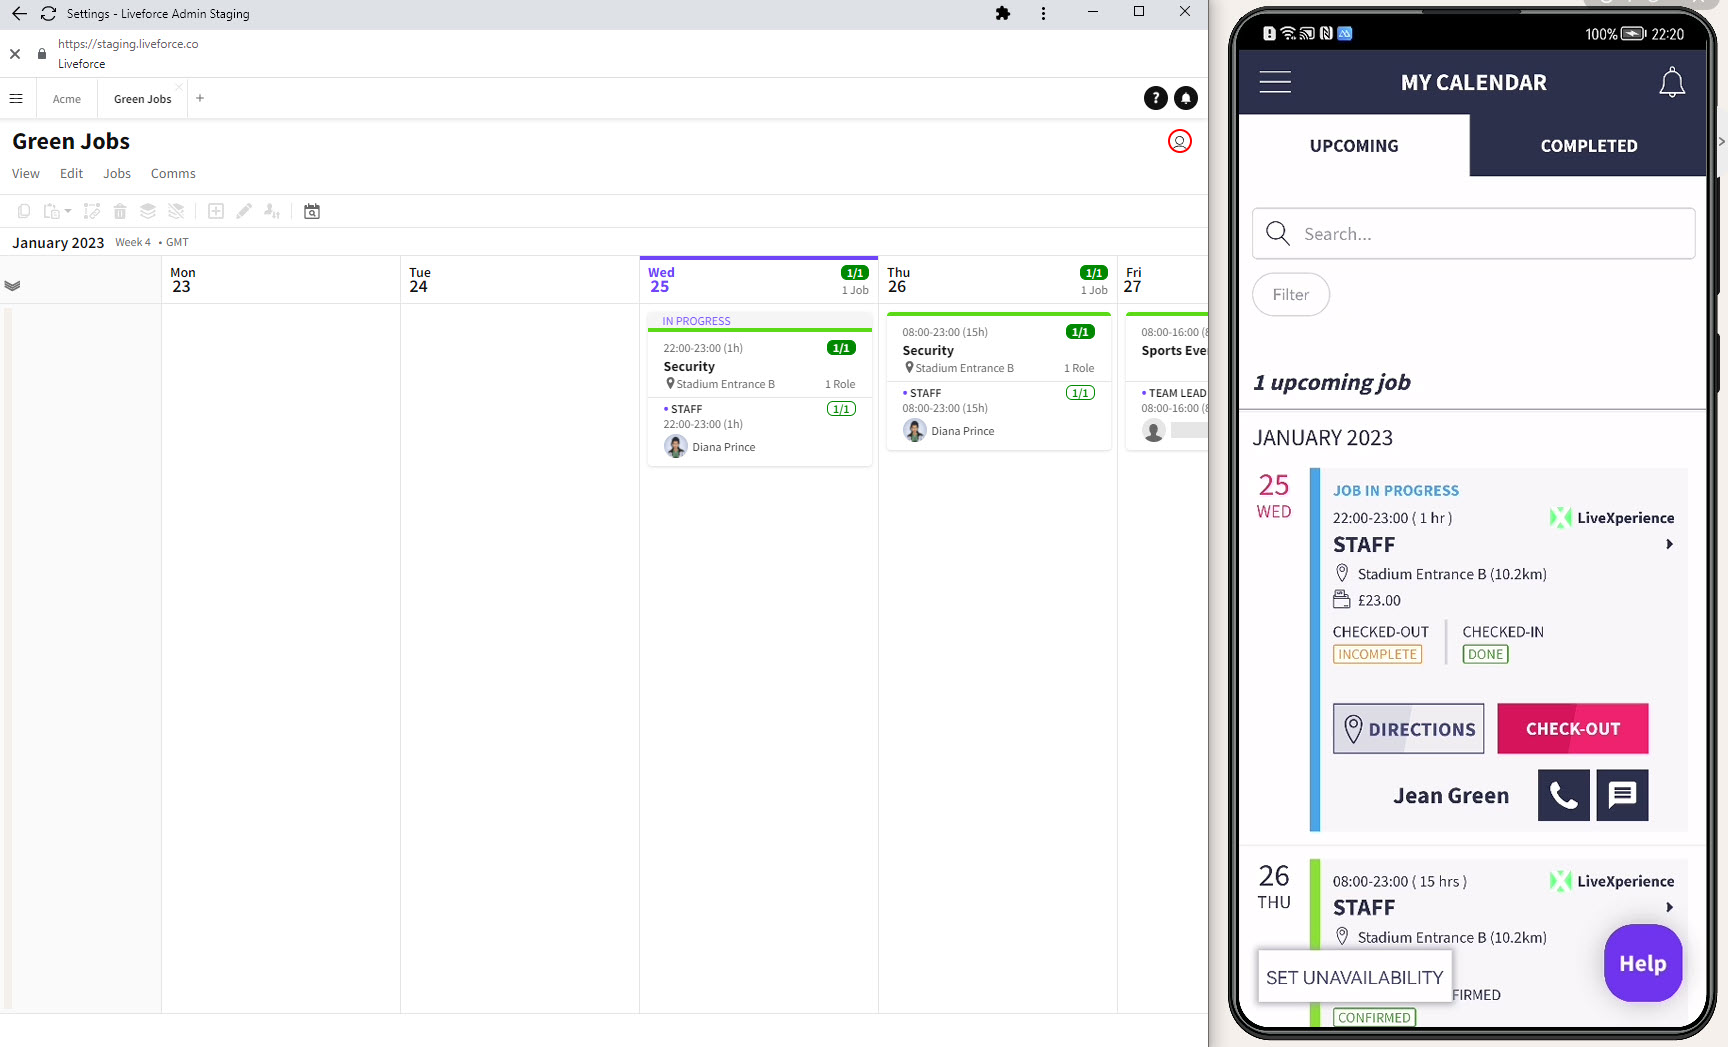Open the mobile app hamburger menu
This screenshot has height=1047, width=1728.
coord(1275,82)
